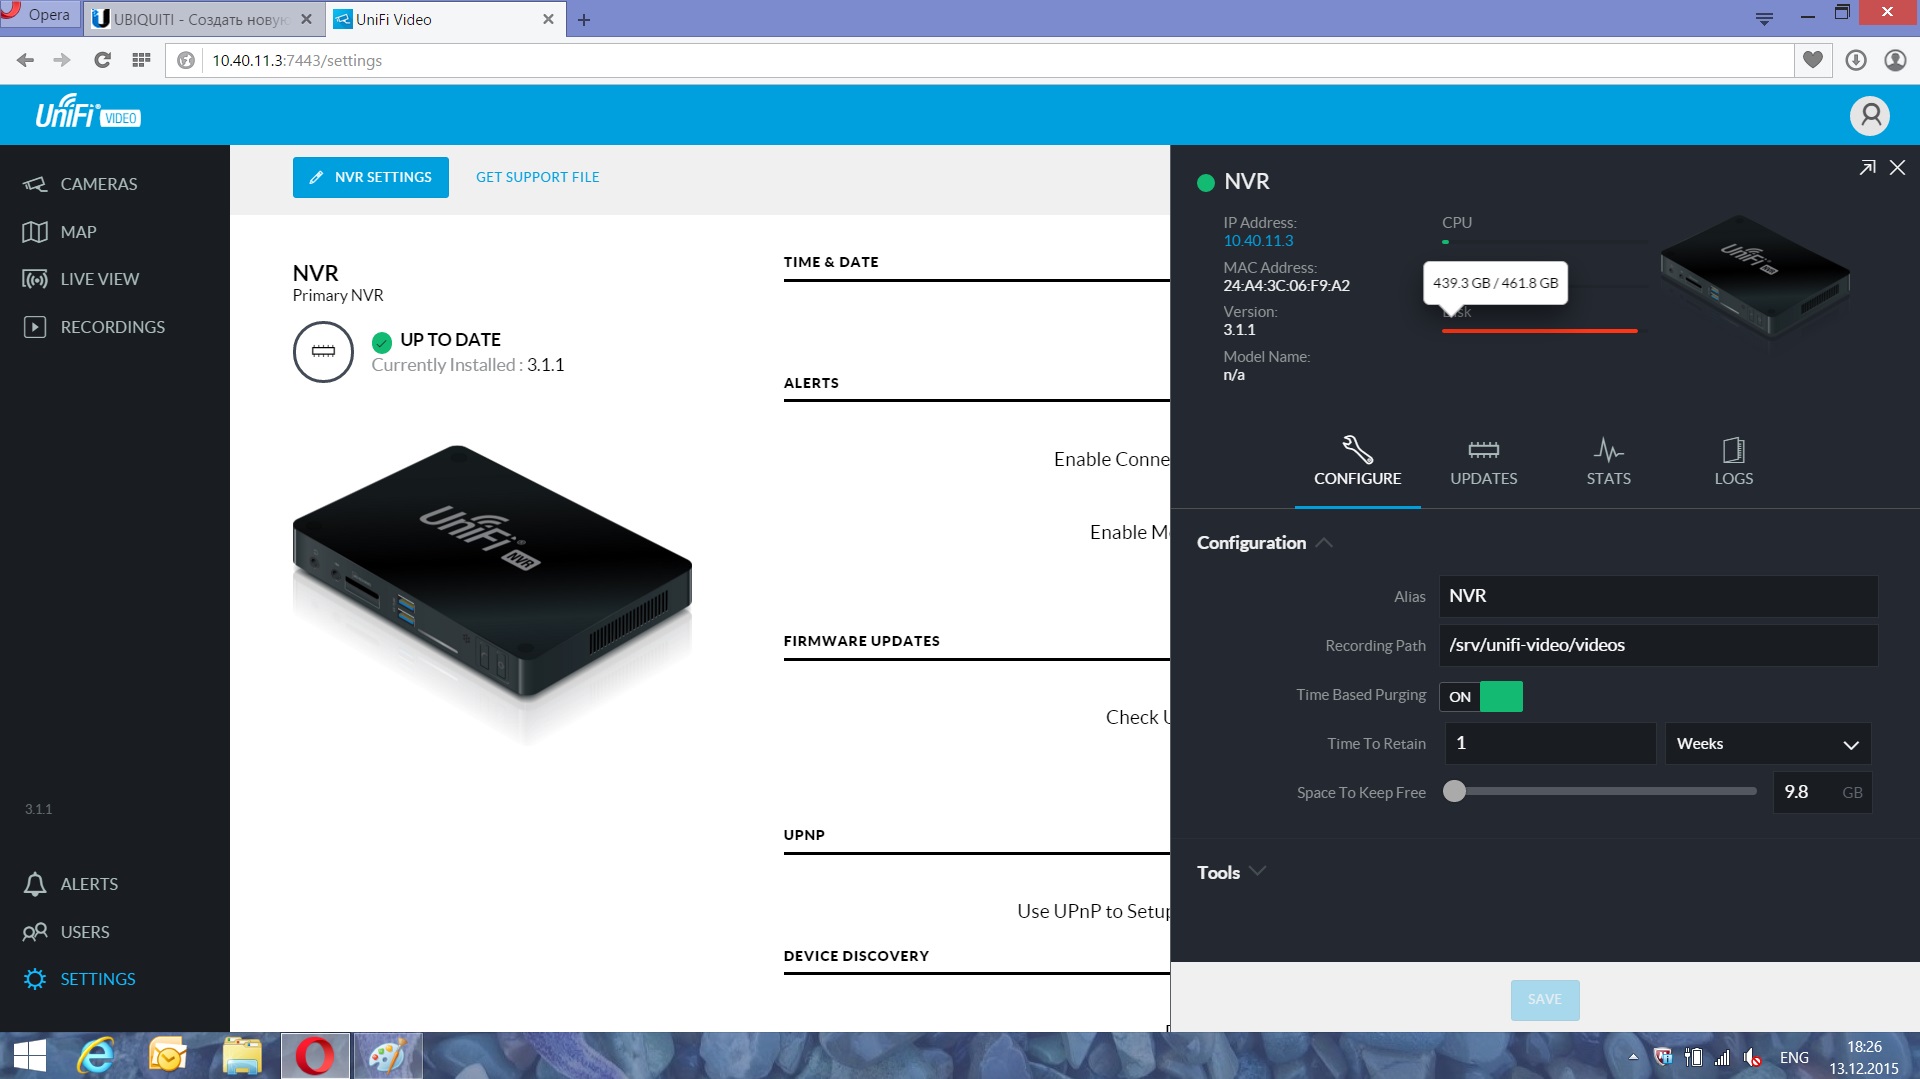
Task: Click the Recording Path field
Action: point(1657,645)
